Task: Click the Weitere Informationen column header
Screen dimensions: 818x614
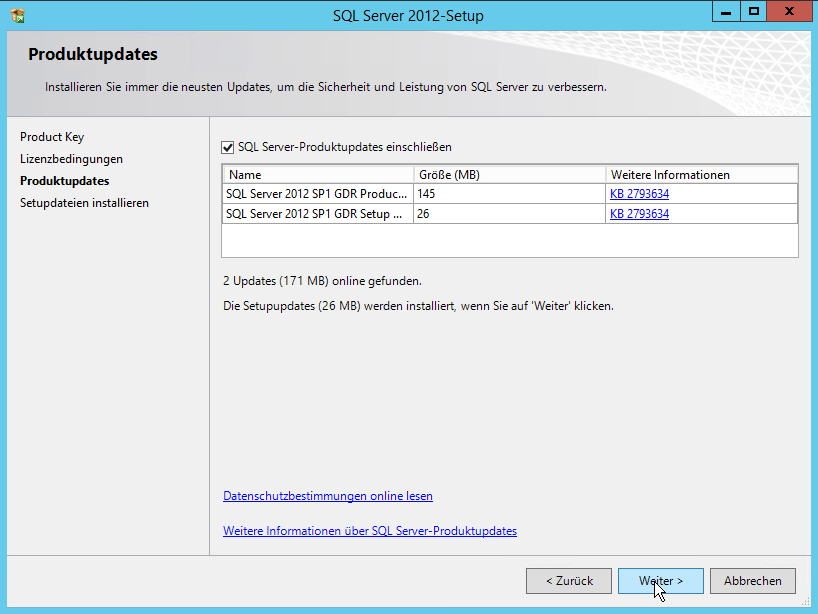Action: pyautogui.click(x=701, y=174)
